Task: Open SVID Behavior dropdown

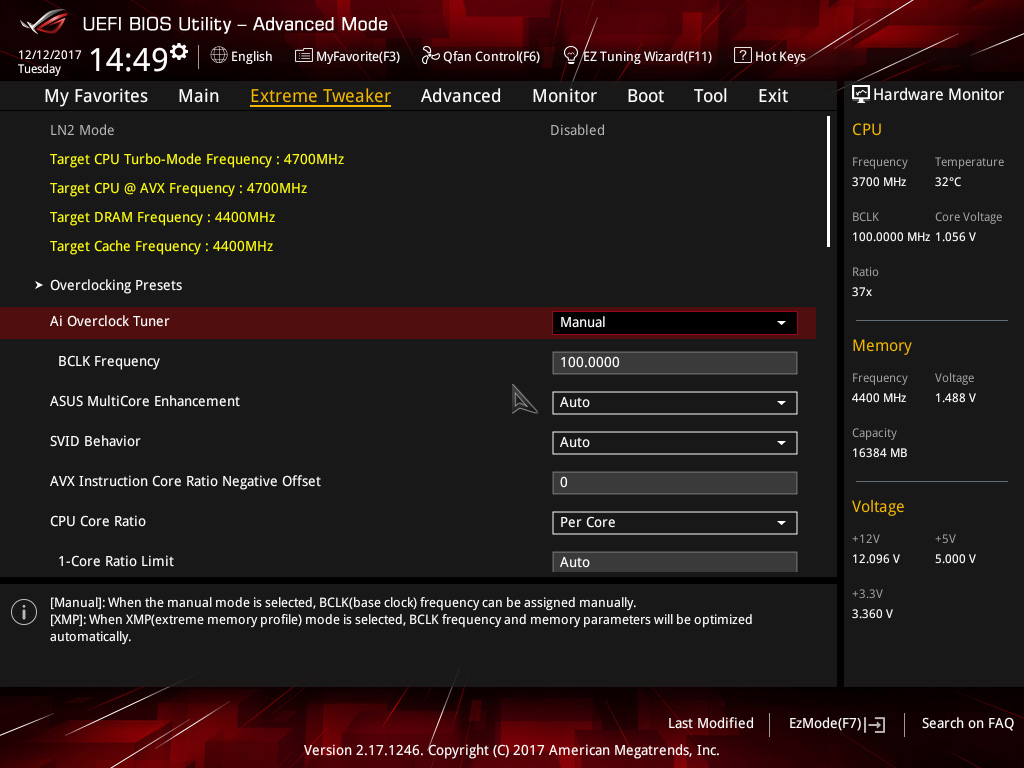Action: (x=675, y=442)
